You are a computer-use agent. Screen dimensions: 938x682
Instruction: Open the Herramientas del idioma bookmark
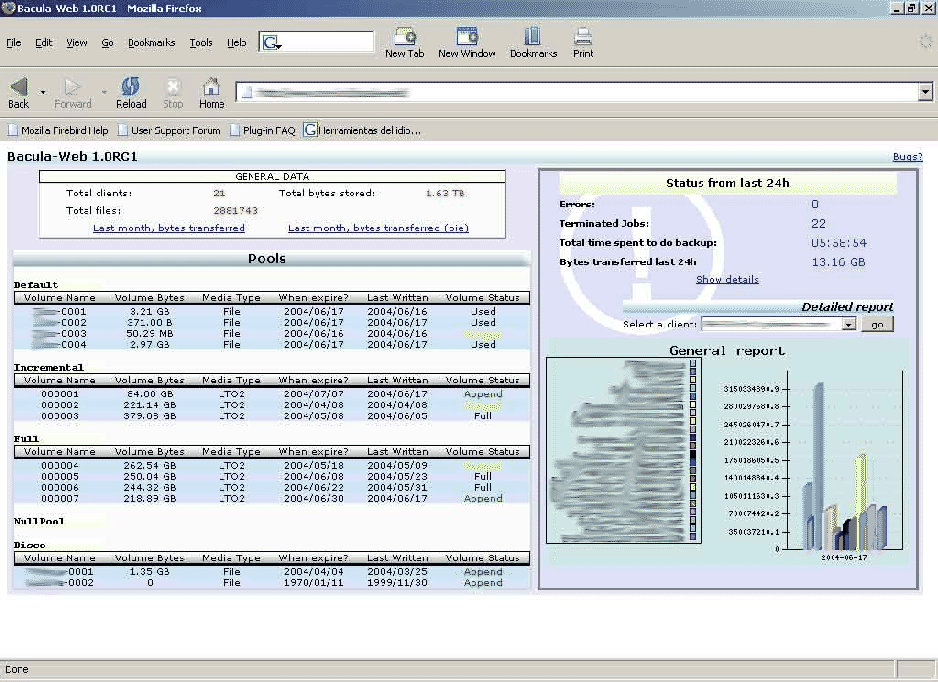(x=363, y=130)
